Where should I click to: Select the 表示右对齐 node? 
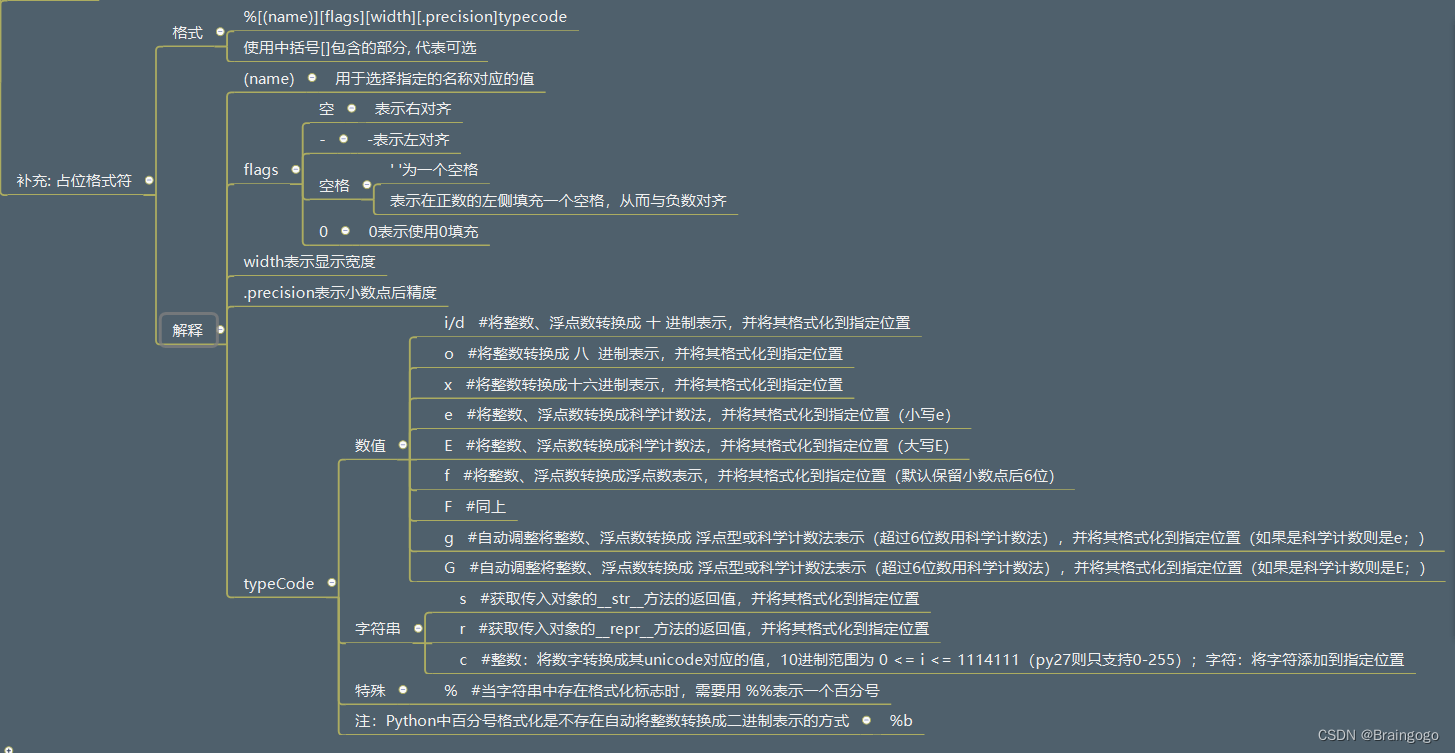click(x=414, y=108)
